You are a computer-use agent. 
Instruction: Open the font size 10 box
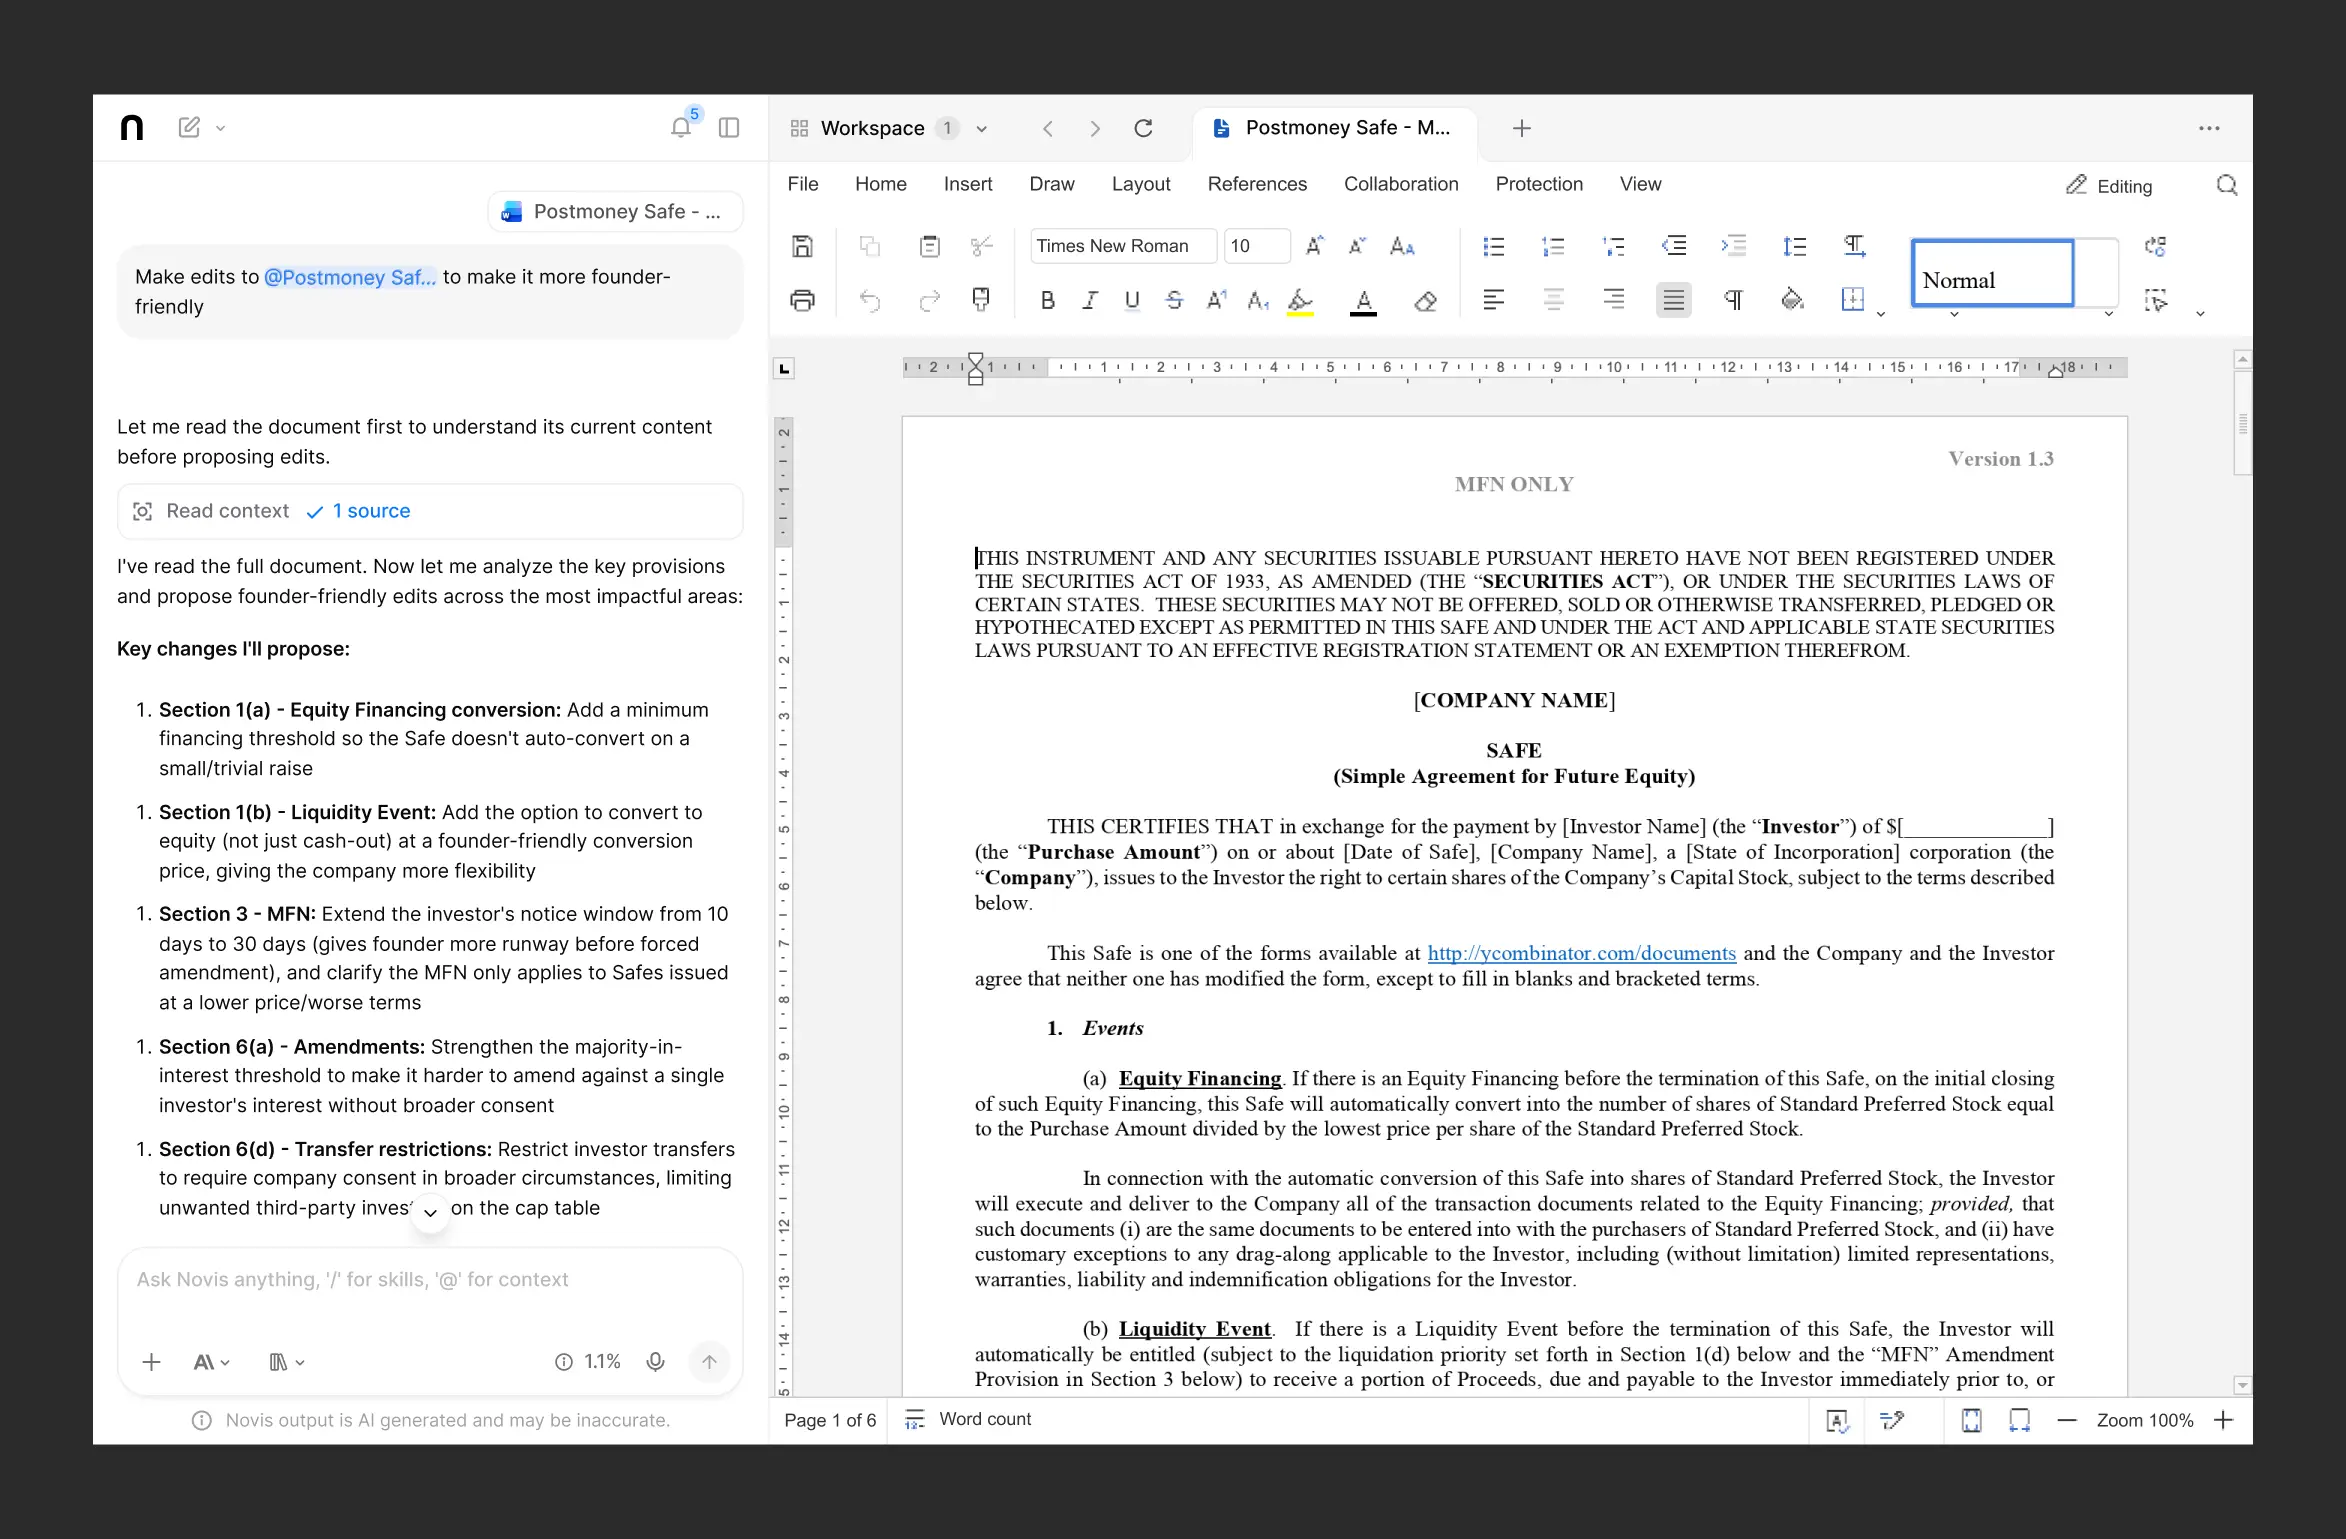pyautogui.click(x=1256, y=246)
